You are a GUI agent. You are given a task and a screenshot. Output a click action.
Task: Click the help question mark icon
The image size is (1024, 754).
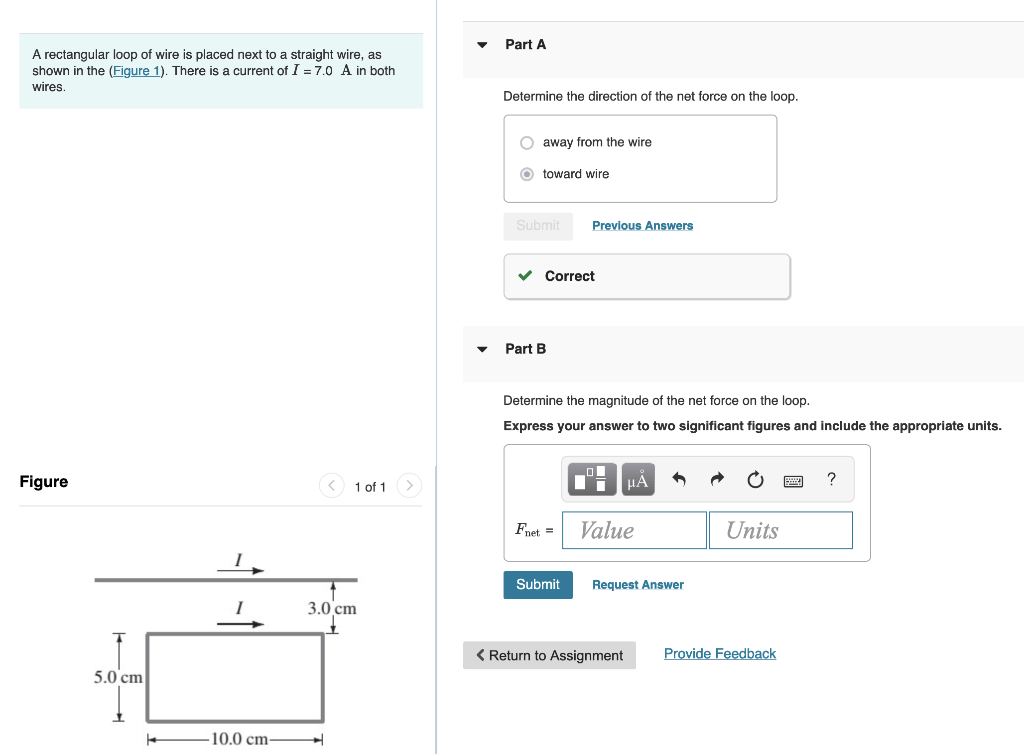coord(830,479)
